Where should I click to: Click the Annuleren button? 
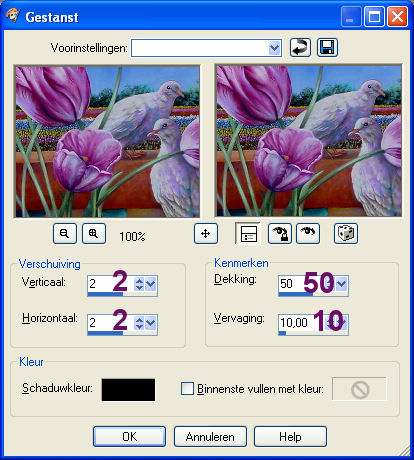210,436
